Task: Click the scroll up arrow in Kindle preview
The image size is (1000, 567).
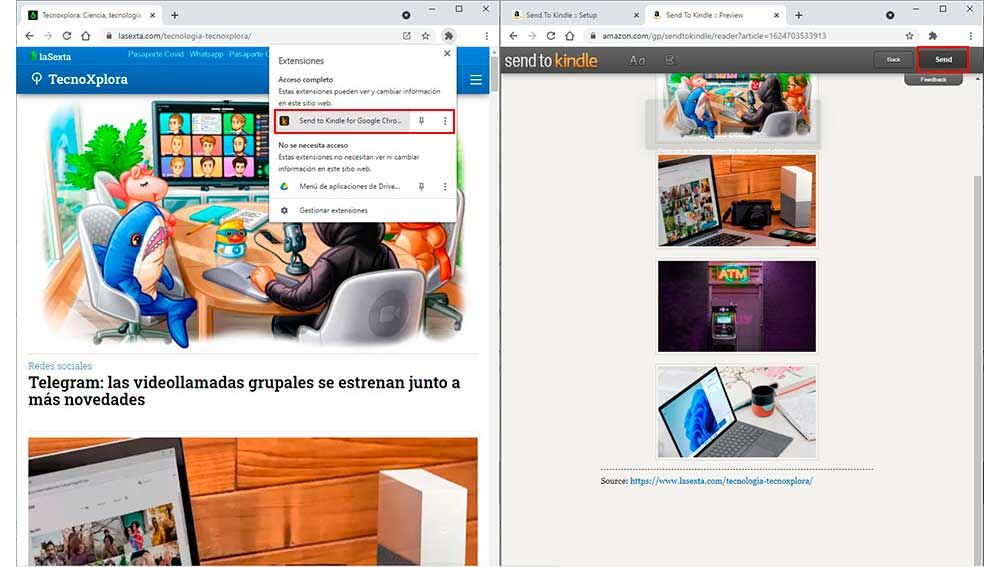Action: (978, 78)
